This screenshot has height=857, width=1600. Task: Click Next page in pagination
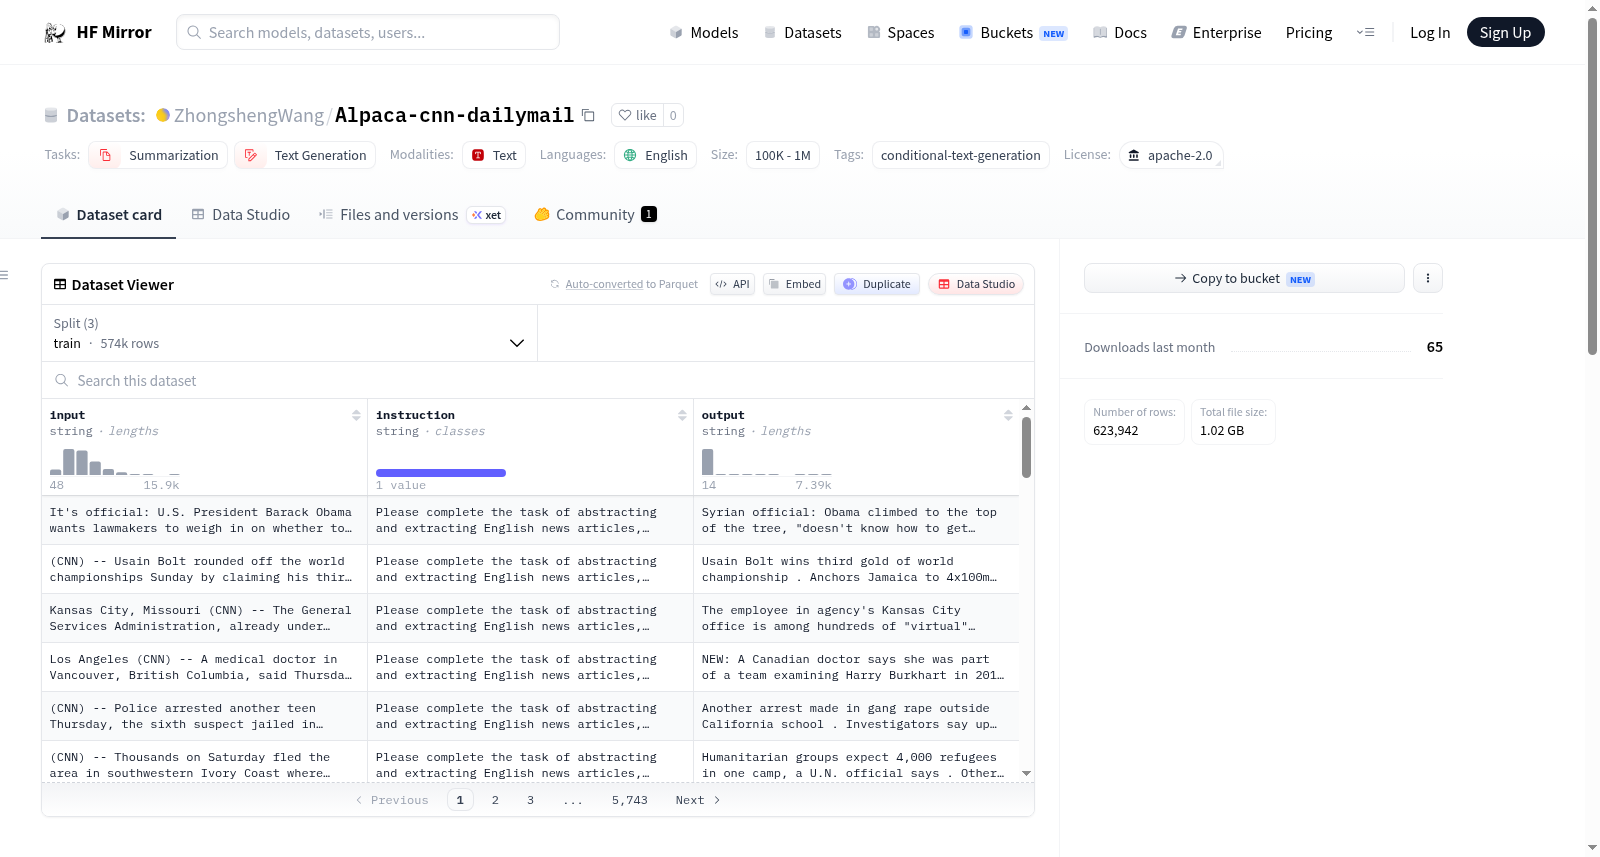click(x=698, y=800)
